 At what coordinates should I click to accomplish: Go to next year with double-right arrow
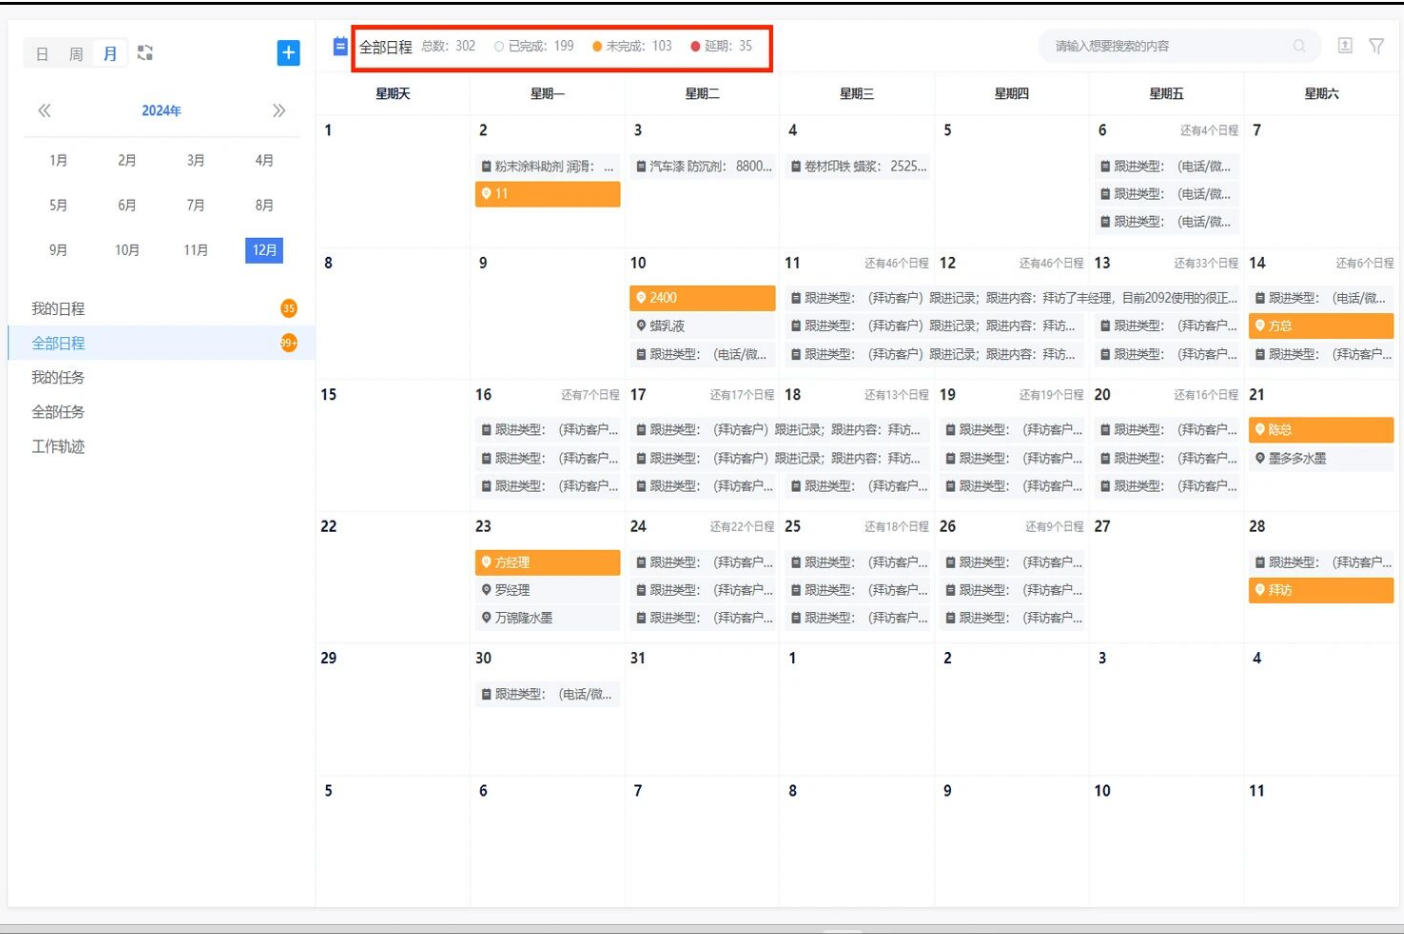click(x=279, y=111)
